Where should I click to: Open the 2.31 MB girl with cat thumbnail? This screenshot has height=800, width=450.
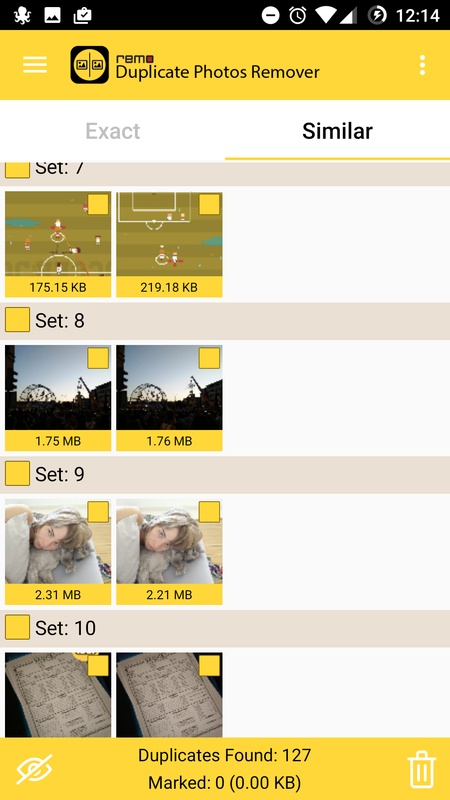[x=58, y=542]
